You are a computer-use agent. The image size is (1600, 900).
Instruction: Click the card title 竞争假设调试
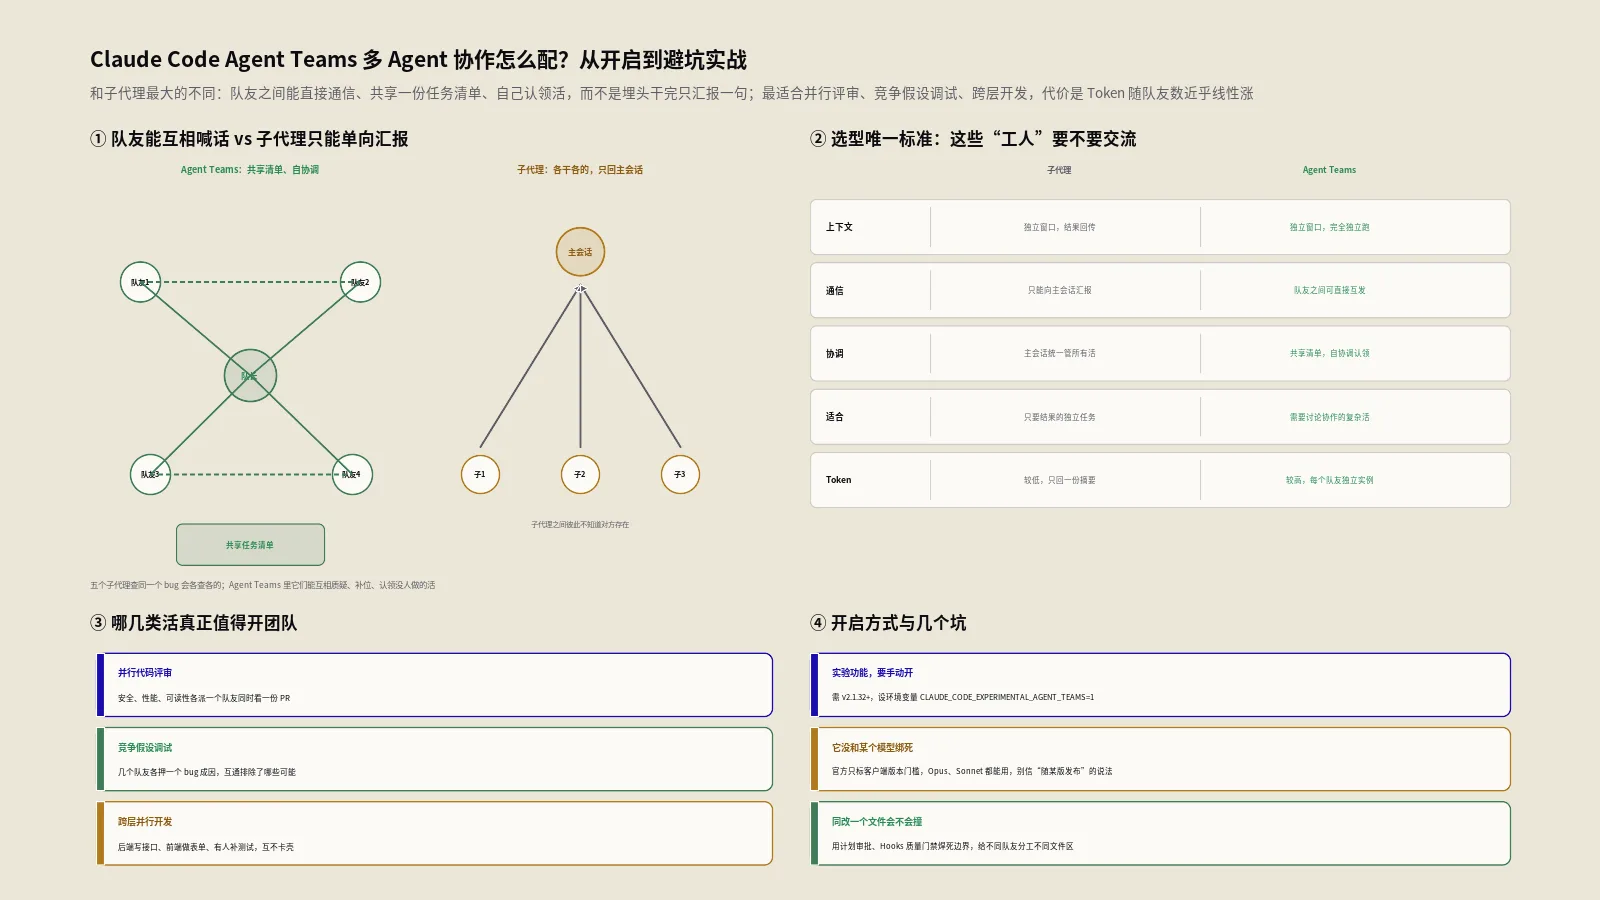(145, 748)
